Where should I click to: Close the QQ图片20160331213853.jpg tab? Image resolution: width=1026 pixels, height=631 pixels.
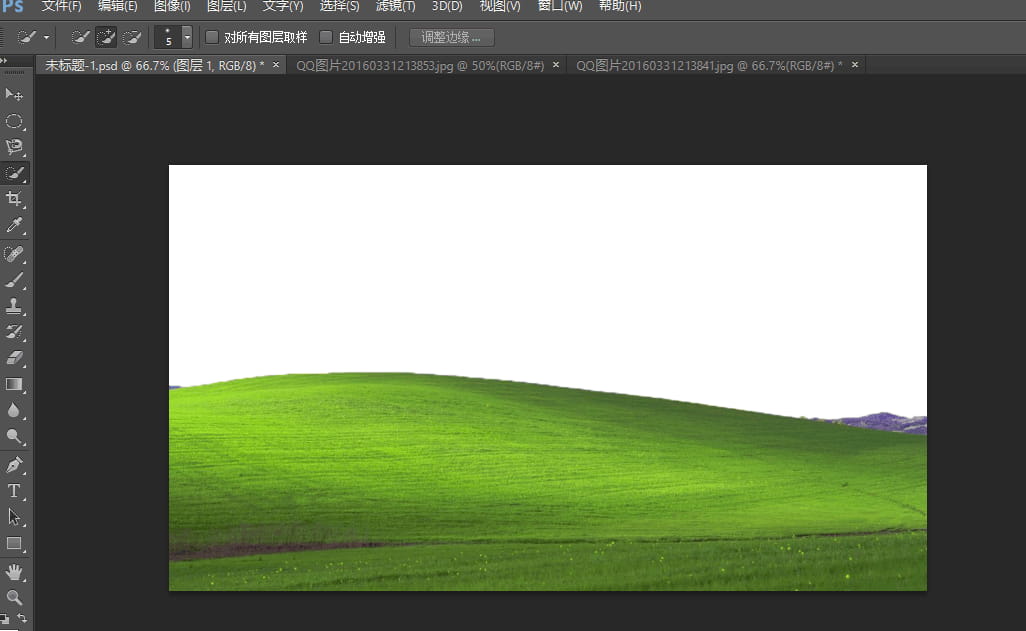[x=556, y=65]
